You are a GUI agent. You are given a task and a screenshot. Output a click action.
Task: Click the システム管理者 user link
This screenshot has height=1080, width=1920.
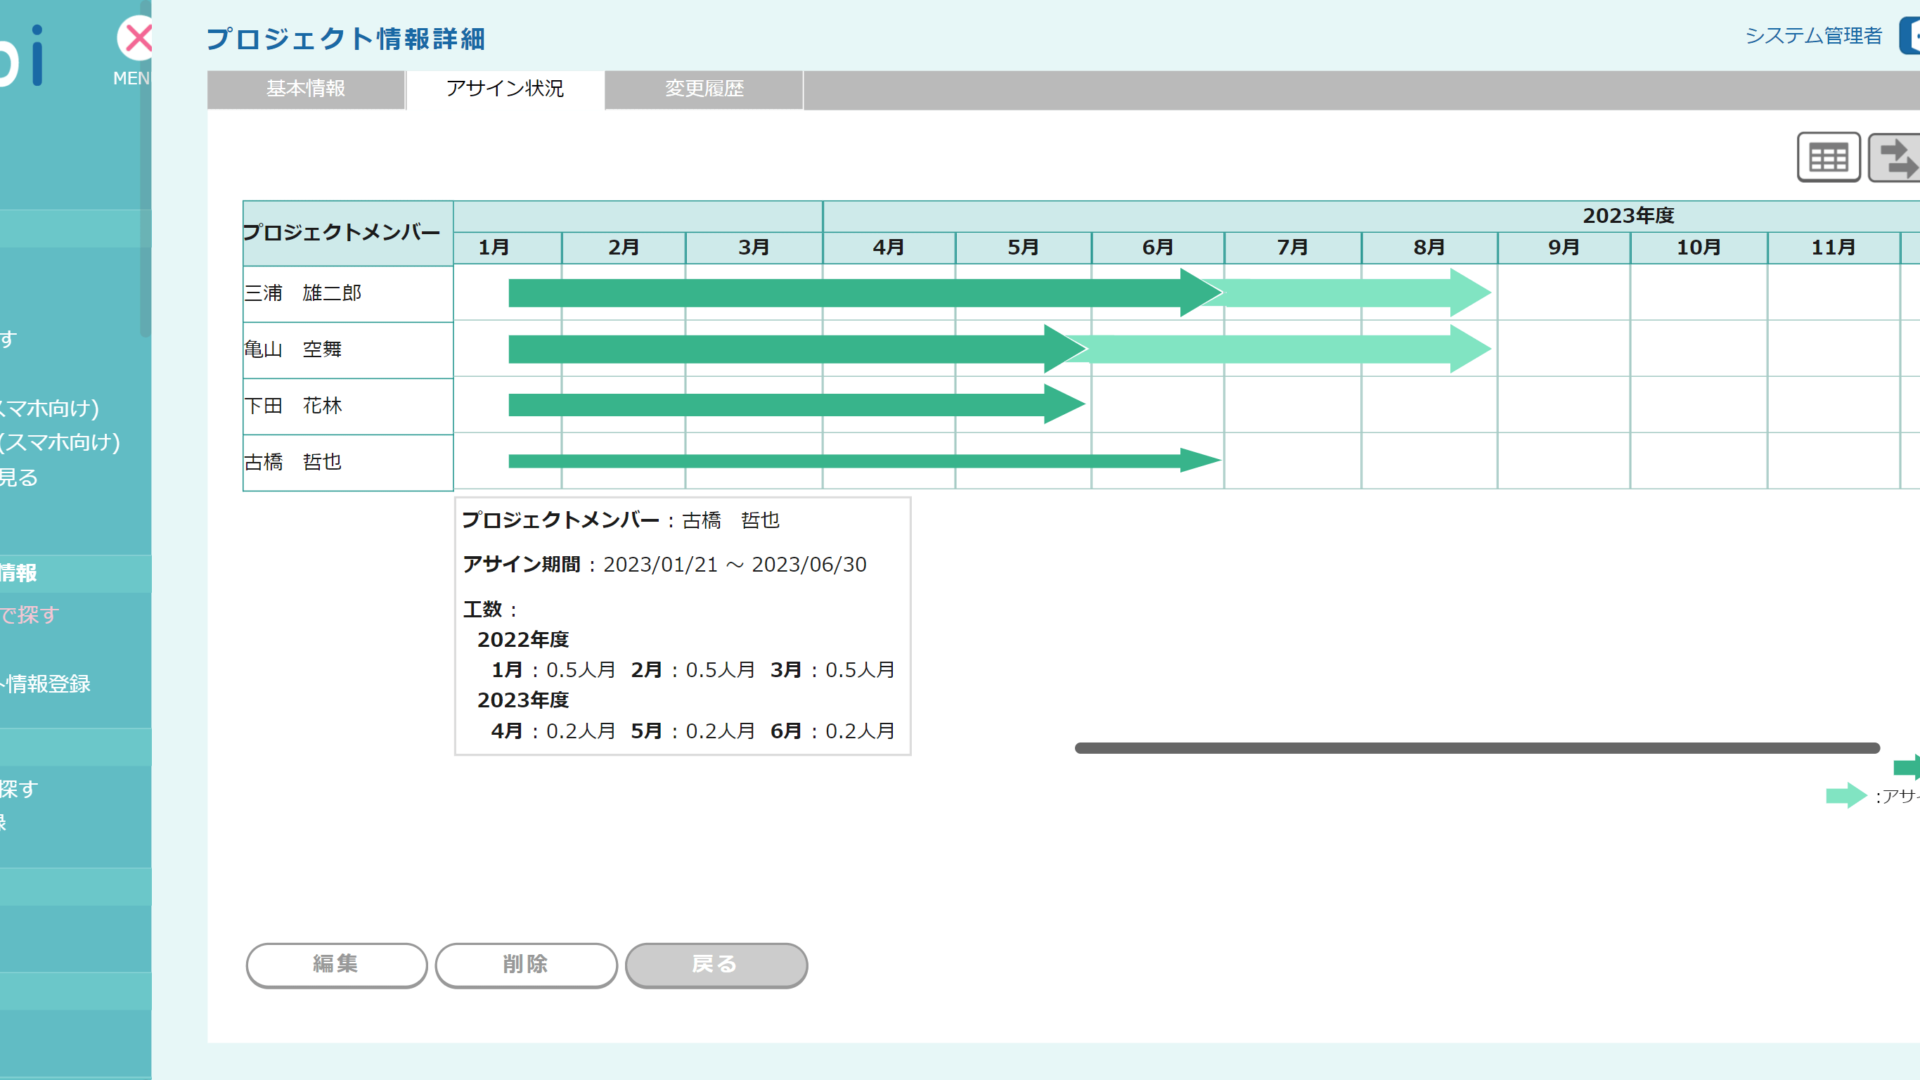(x=1813, y=36)
